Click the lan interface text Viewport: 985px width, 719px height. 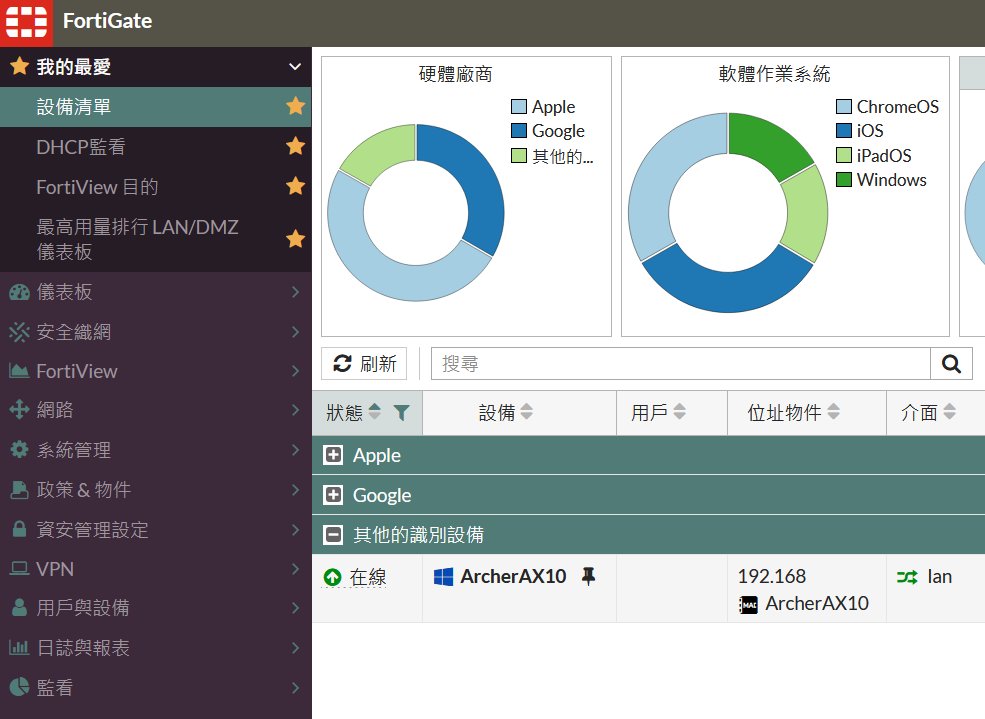coord(940,576)
